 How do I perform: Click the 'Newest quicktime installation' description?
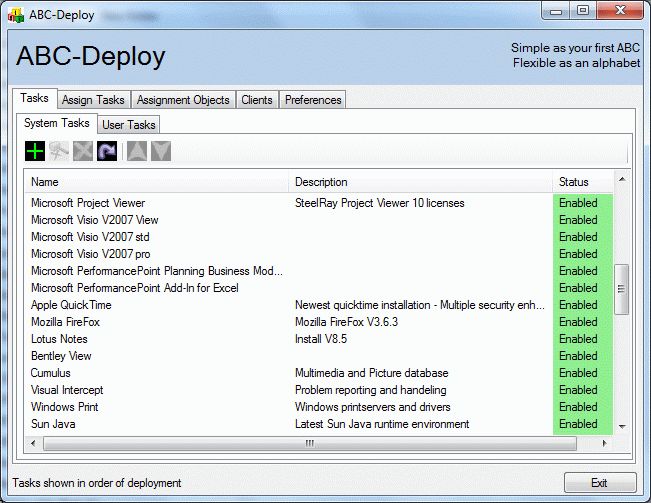click(419, 305)
